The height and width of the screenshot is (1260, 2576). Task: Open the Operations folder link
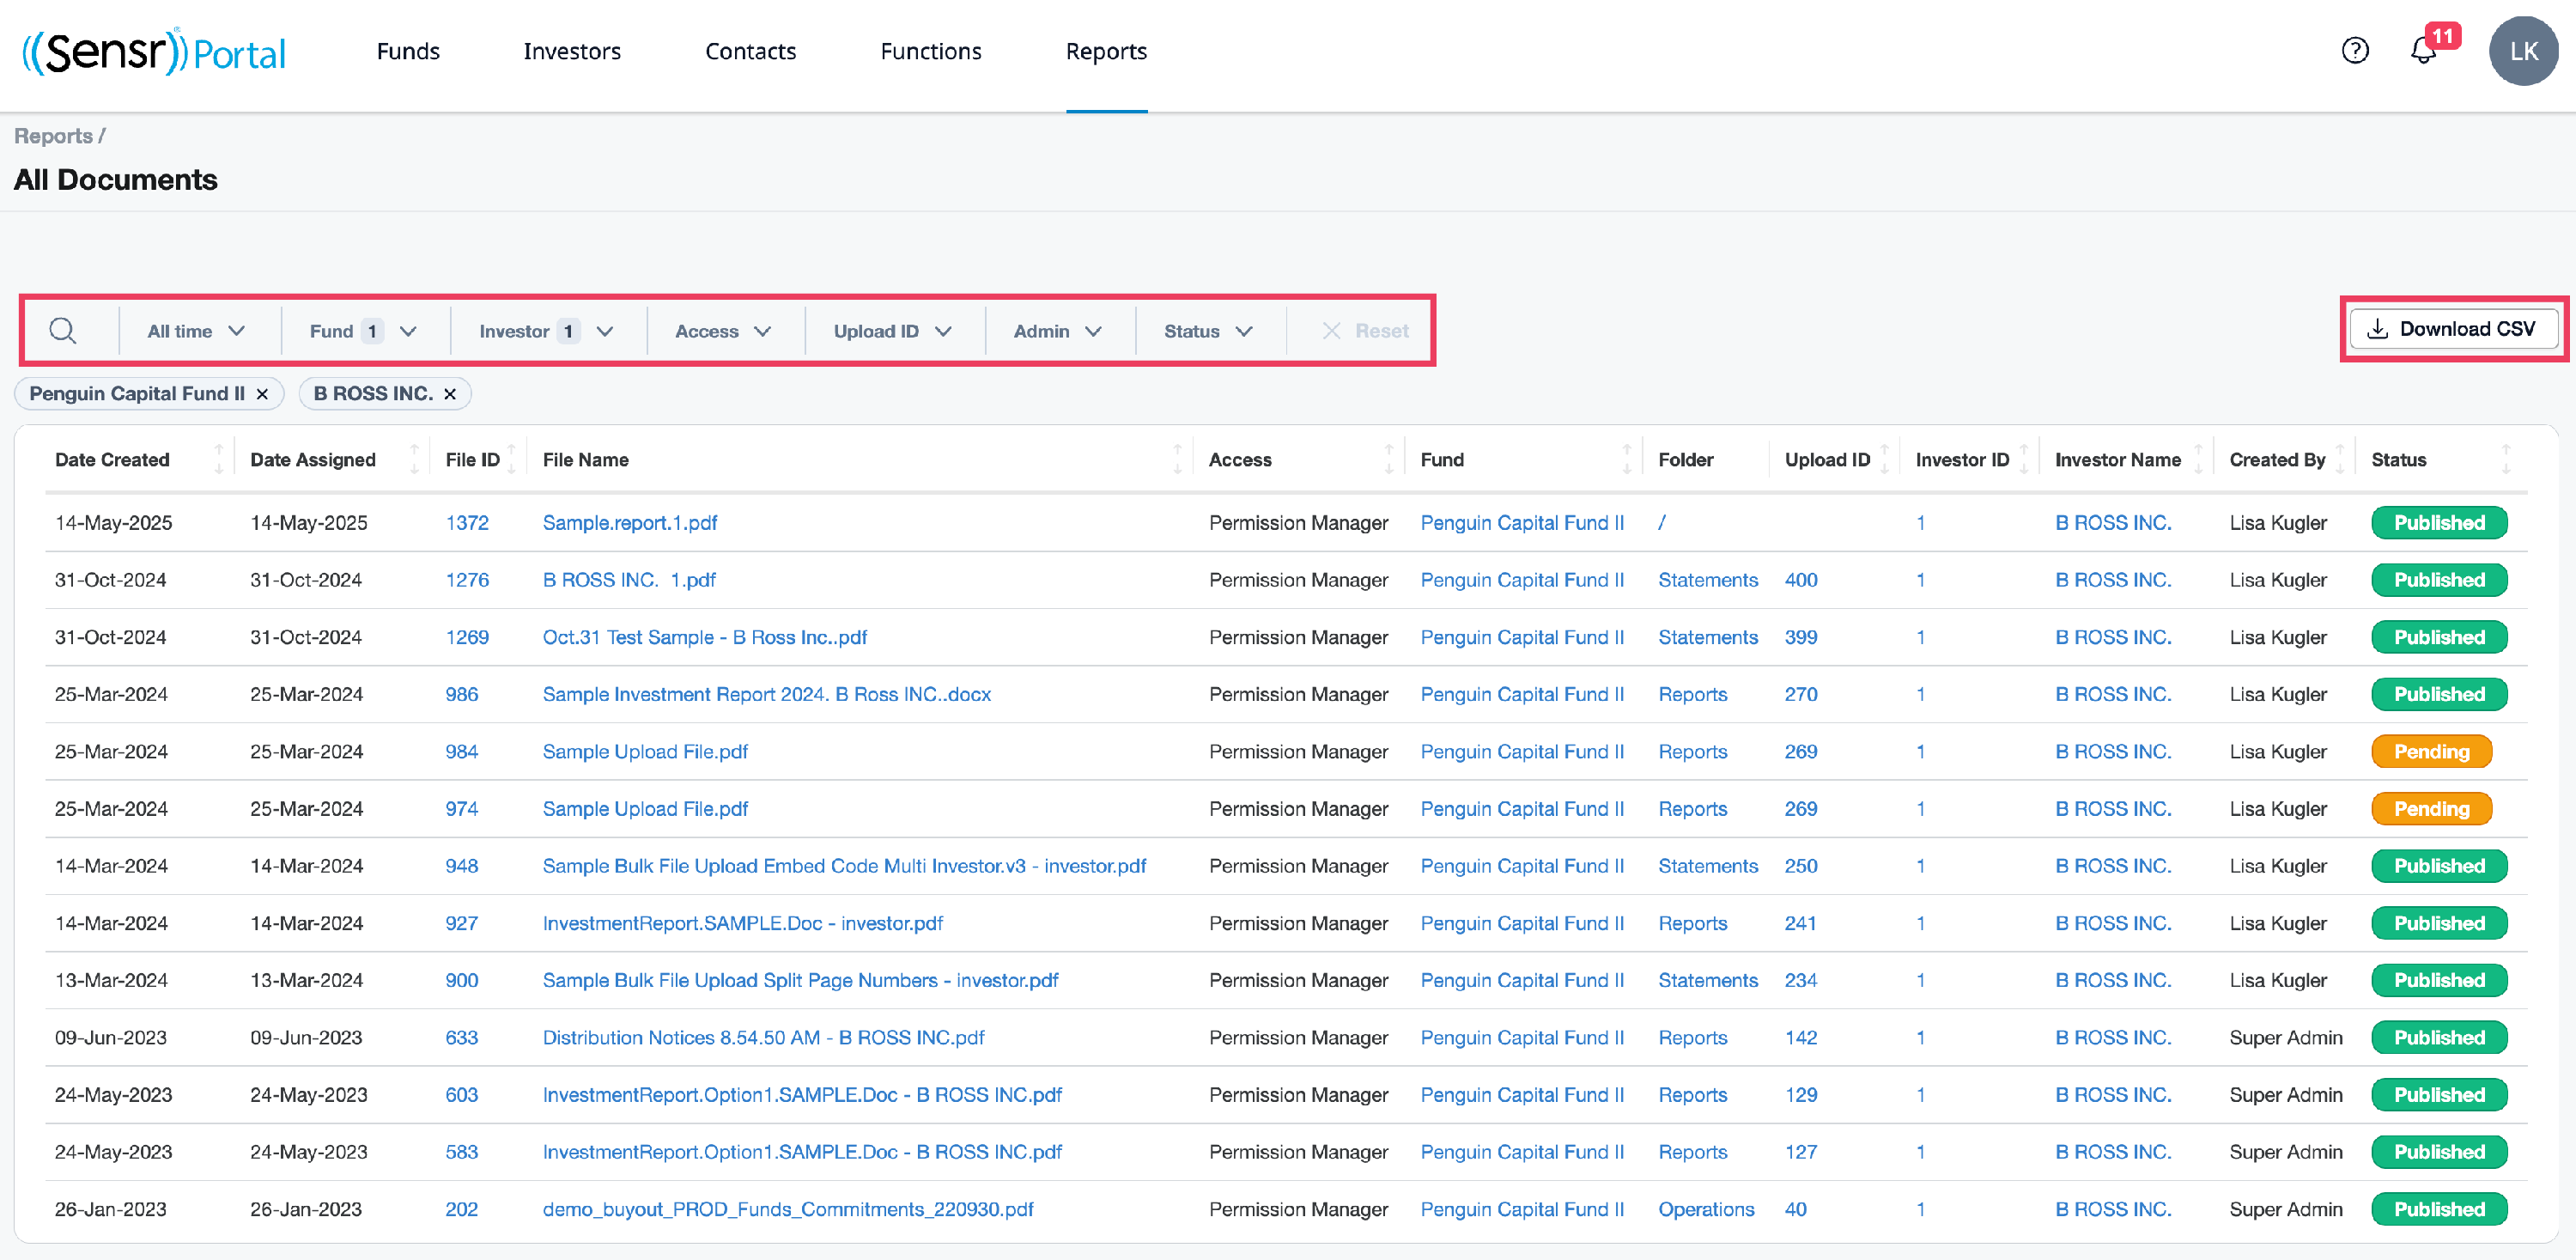coord(1705,1209)
